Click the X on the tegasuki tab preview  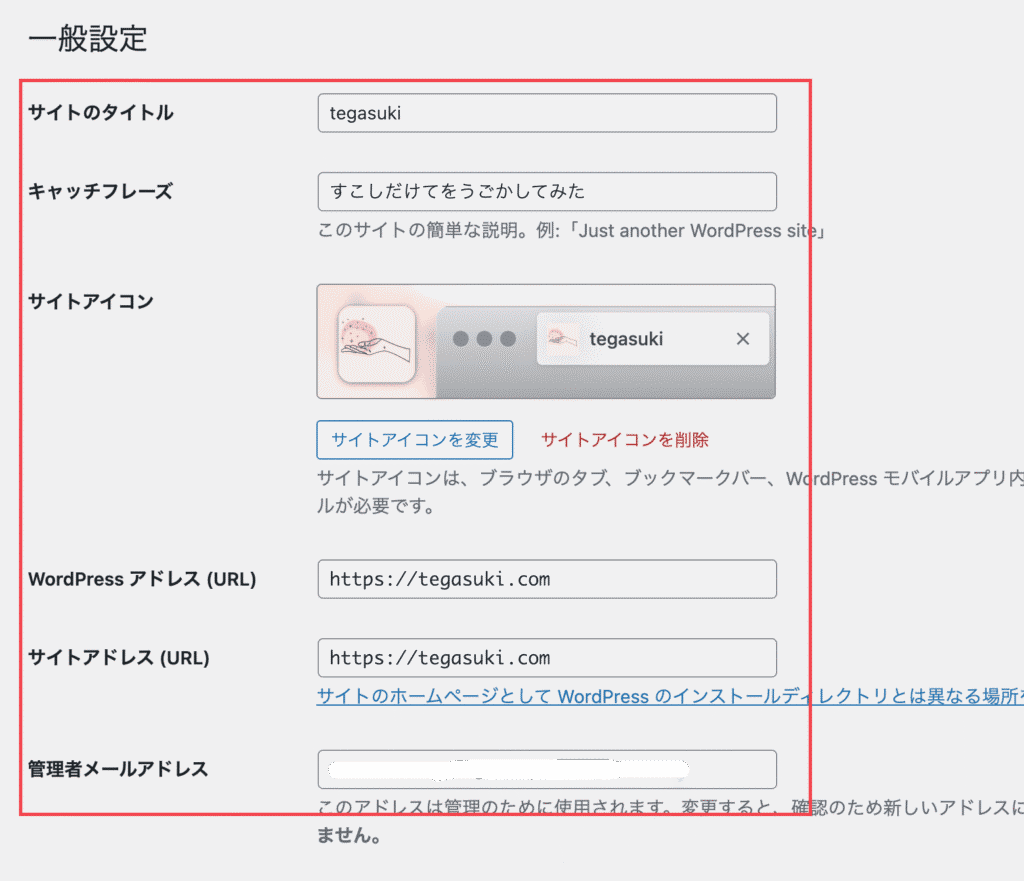click(x=742, y=339)
